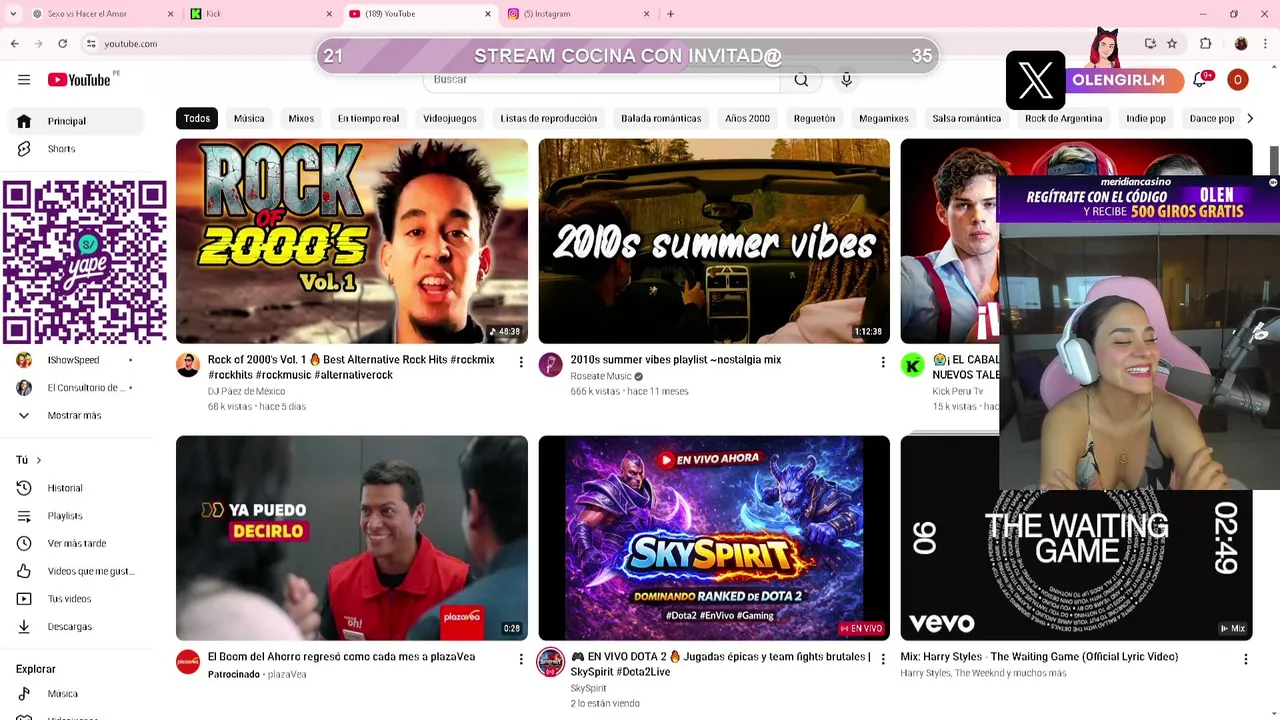Open EN VIVO DOTA 2 stream title

[720, 664]
